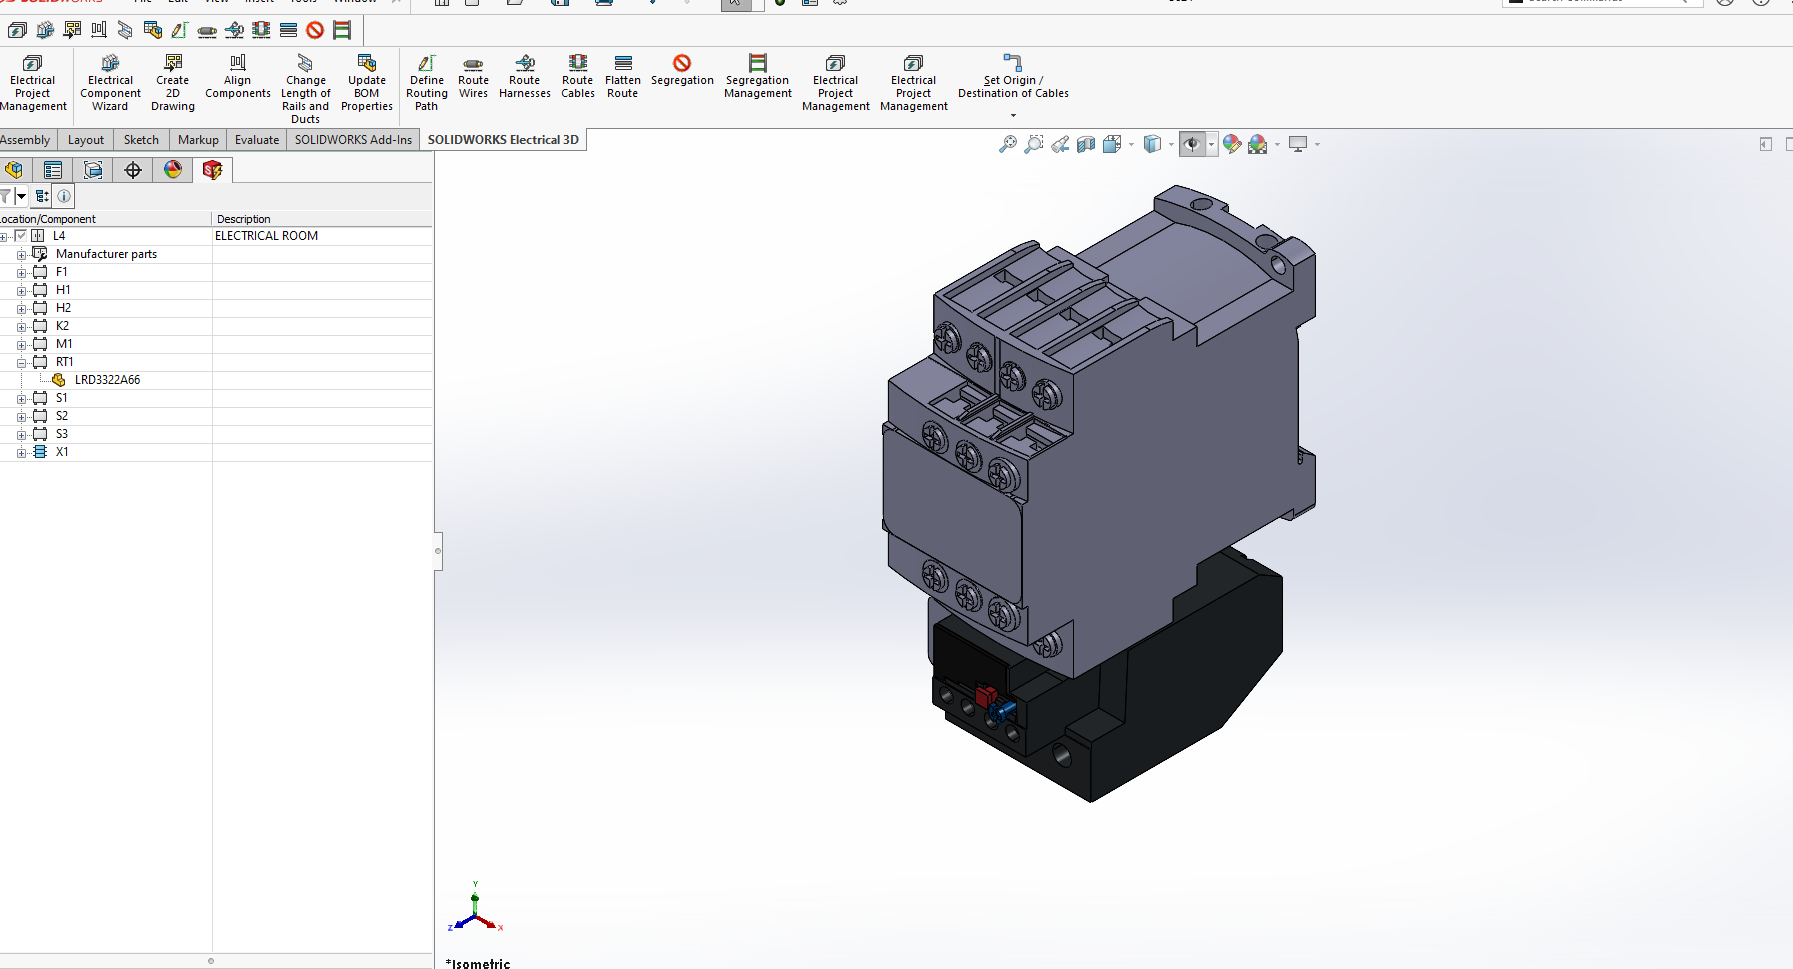This screenshot has height=969, width=1793.
Task: Open the DisplayManager color wheel tab
Action: (173, 170)
